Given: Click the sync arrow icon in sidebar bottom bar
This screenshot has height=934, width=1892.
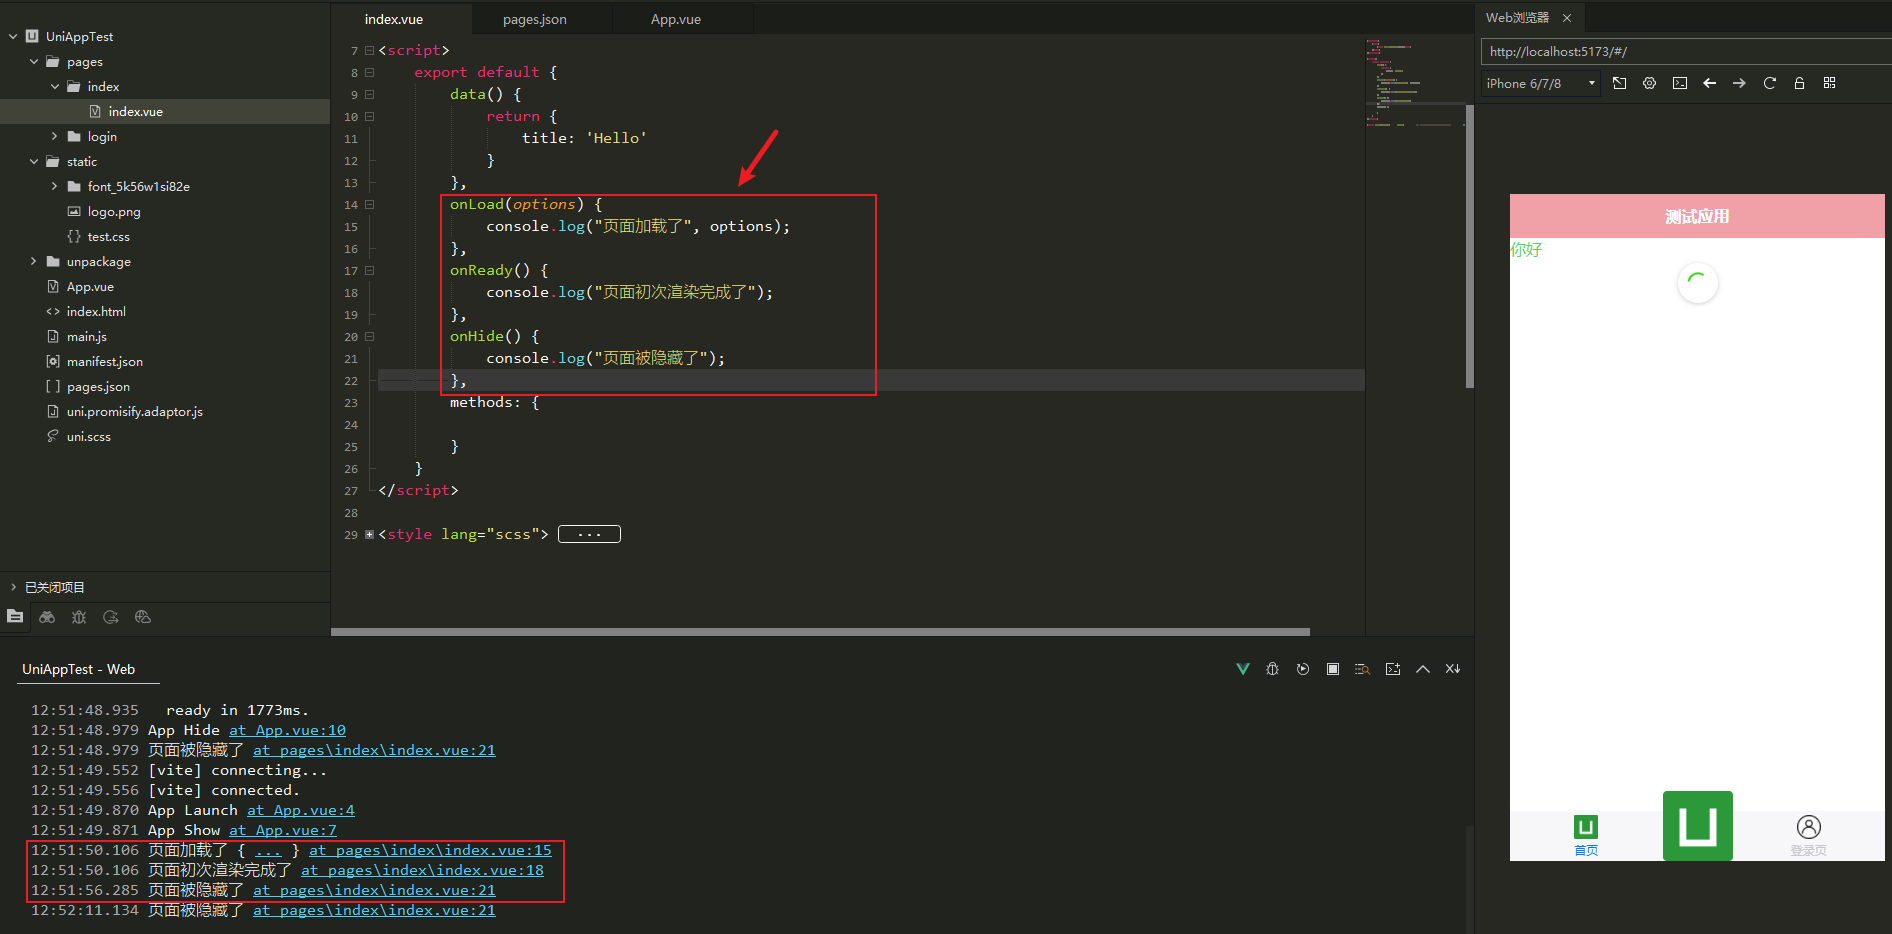Looking at the screenshot, I should point(111,617).
